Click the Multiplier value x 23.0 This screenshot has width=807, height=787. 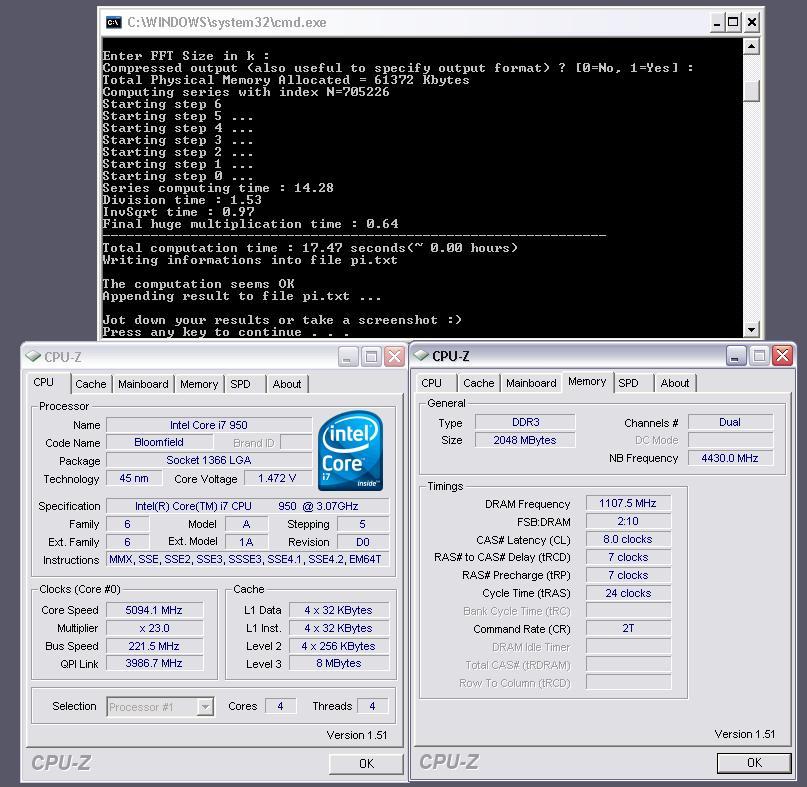click(x=154, y=628)
